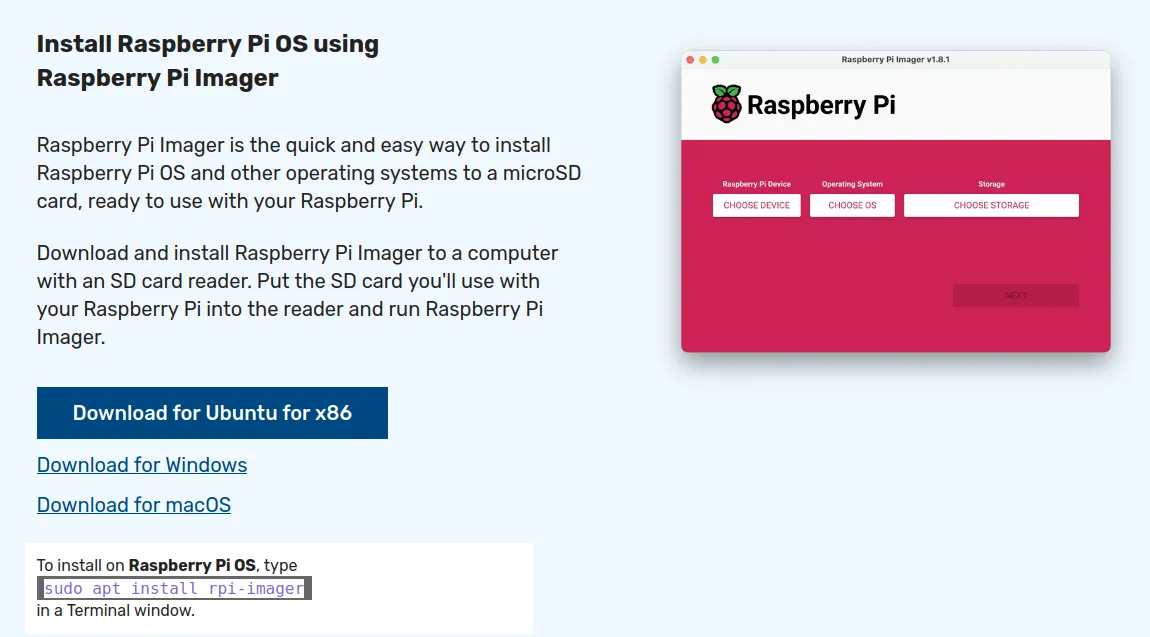Select the sudo apt install rpi-imager command
Image resolution: width=1150 pixels, height=637 pixels.
coord(173,587)
